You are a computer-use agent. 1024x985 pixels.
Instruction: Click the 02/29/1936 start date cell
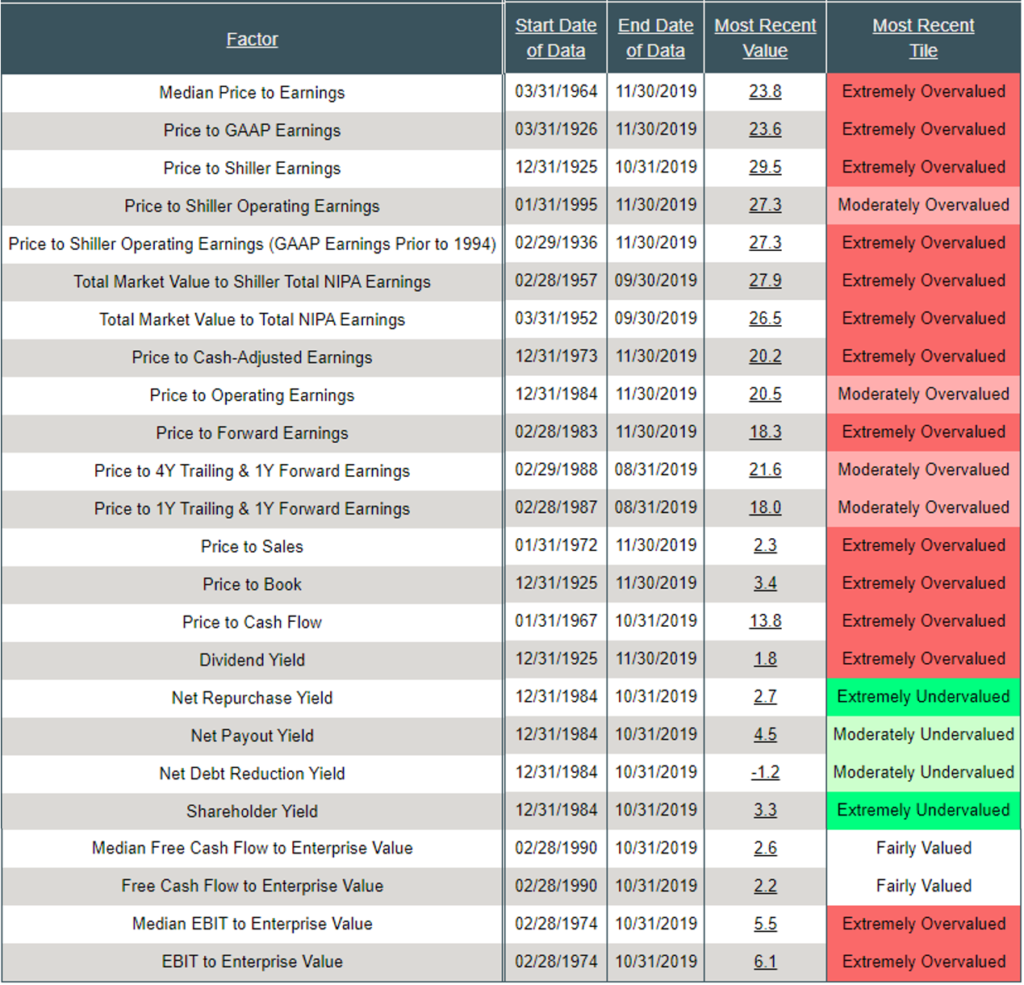click(x=556, y=243)
